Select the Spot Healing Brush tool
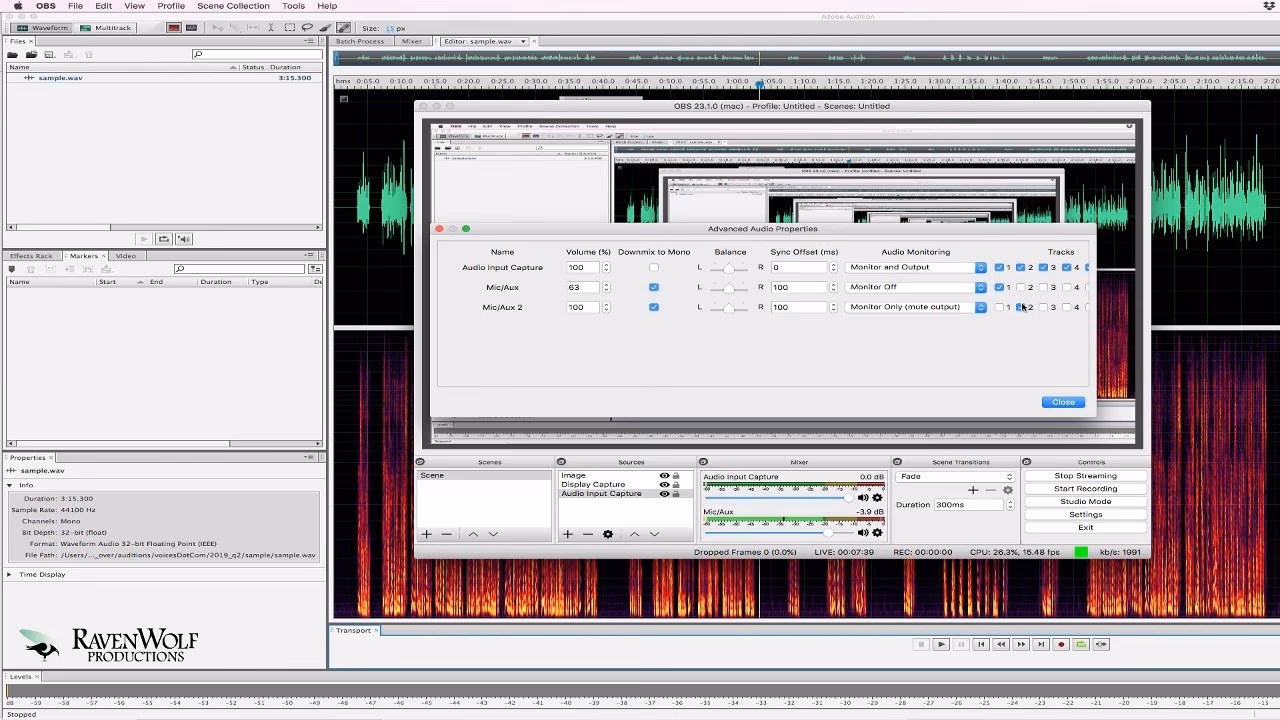Screen dimensions: 1280x720 (343, 28)
